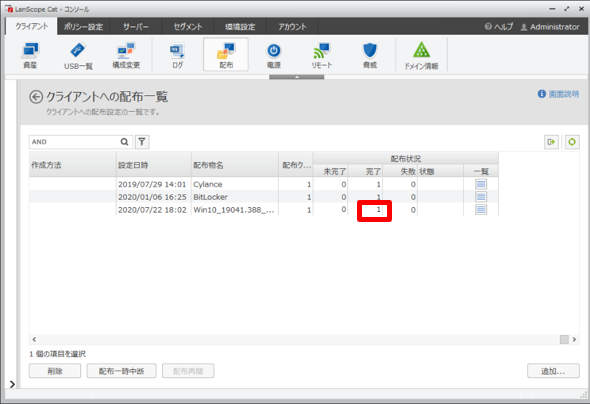Viewport: 590px width, 404px height.
Task: Click the search magnifier icon
Action: (124, 142)
